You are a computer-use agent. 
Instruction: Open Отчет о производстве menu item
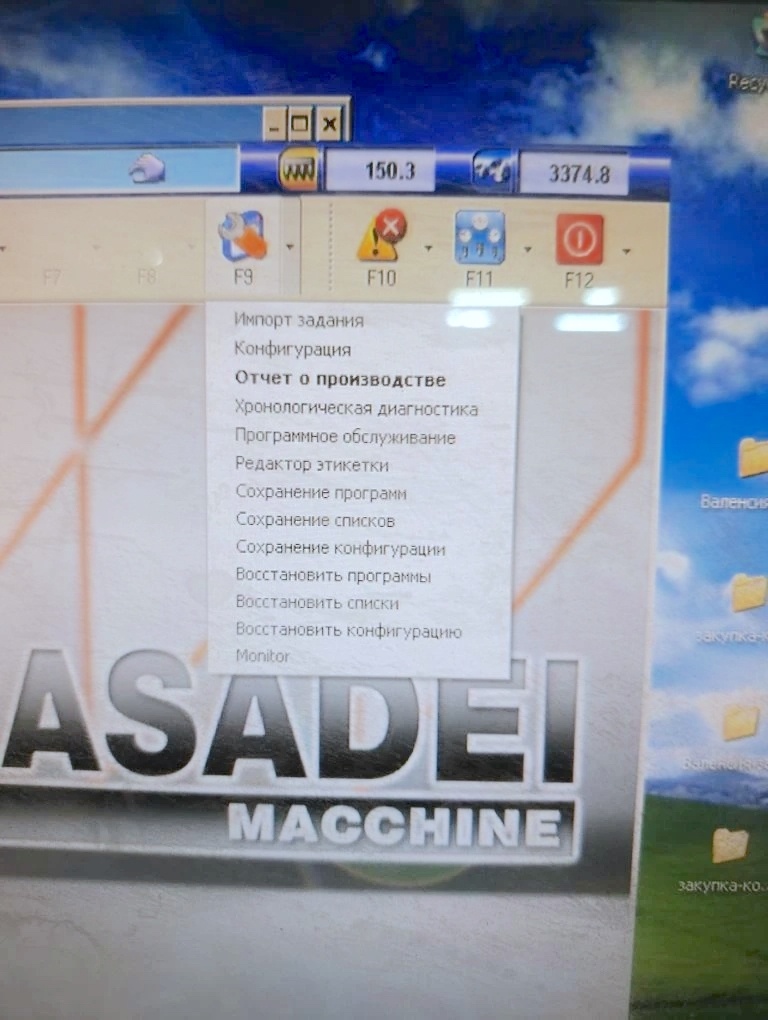point(339,379)
